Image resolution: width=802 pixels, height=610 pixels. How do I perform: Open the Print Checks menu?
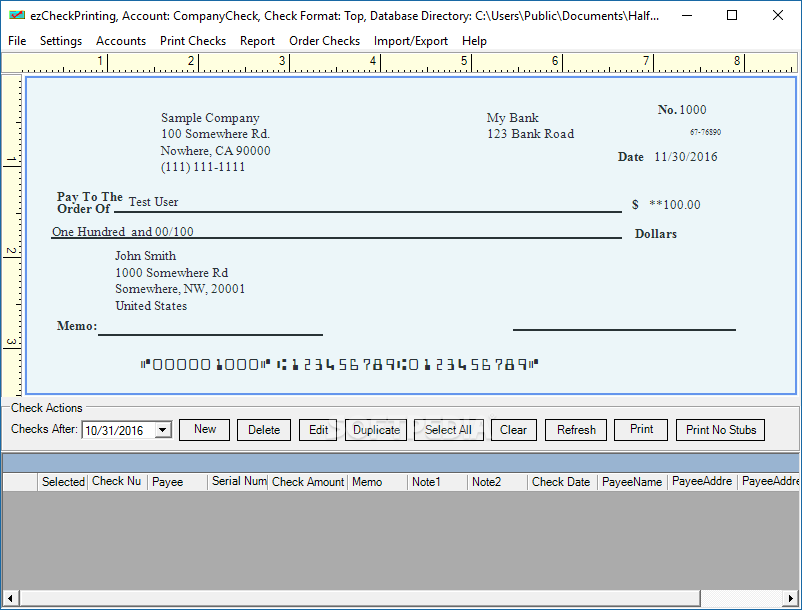193,41
